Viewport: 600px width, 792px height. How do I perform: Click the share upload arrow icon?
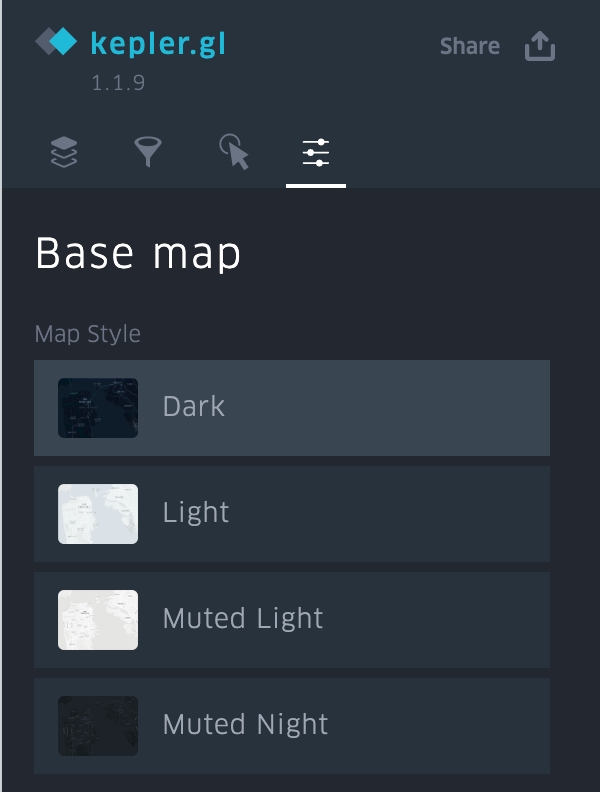[540, 46]
